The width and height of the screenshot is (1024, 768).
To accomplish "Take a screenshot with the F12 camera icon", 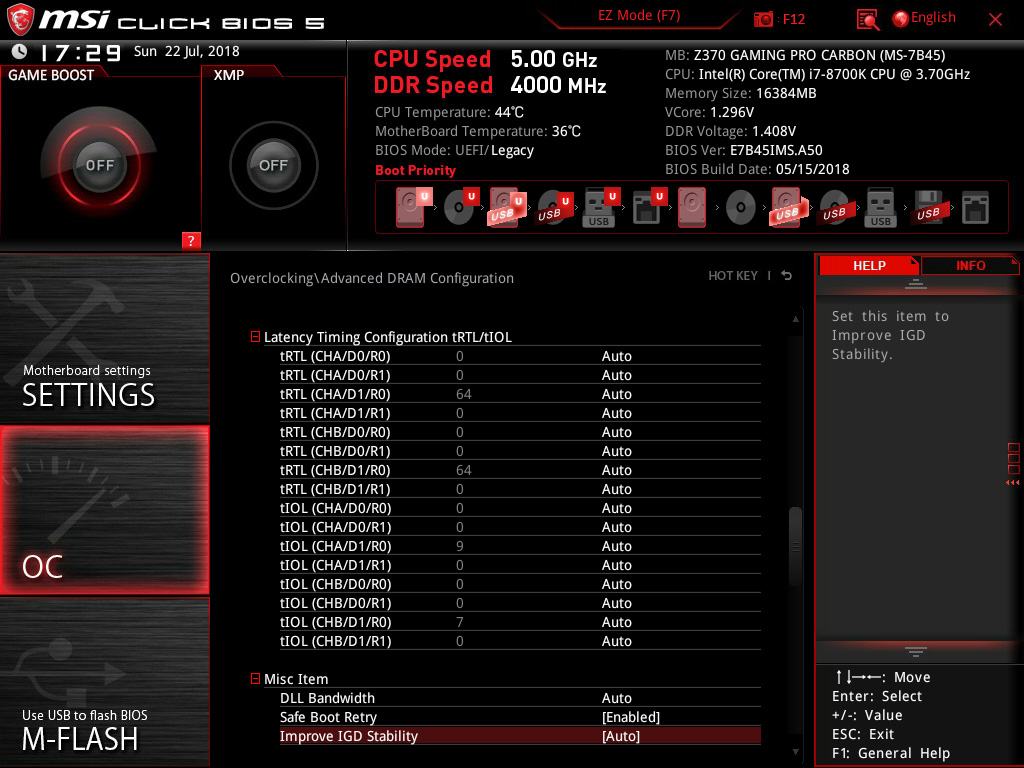I will click(x=763, y=19).
